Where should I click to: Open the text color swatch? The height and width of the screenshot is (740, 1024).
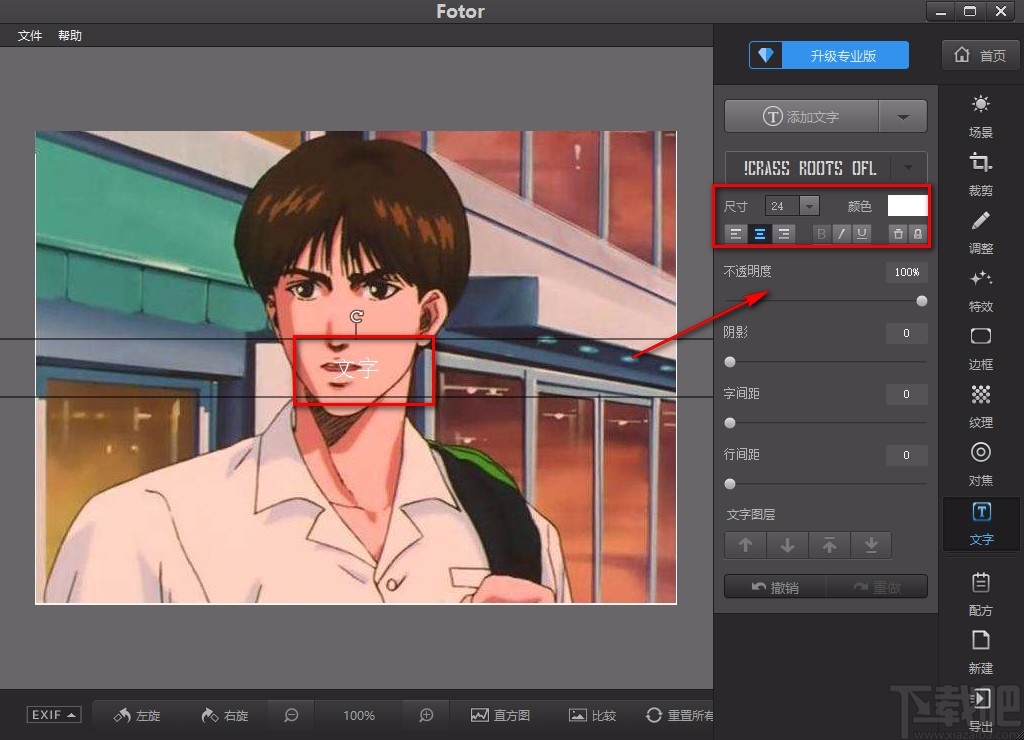tap(906, 205)
